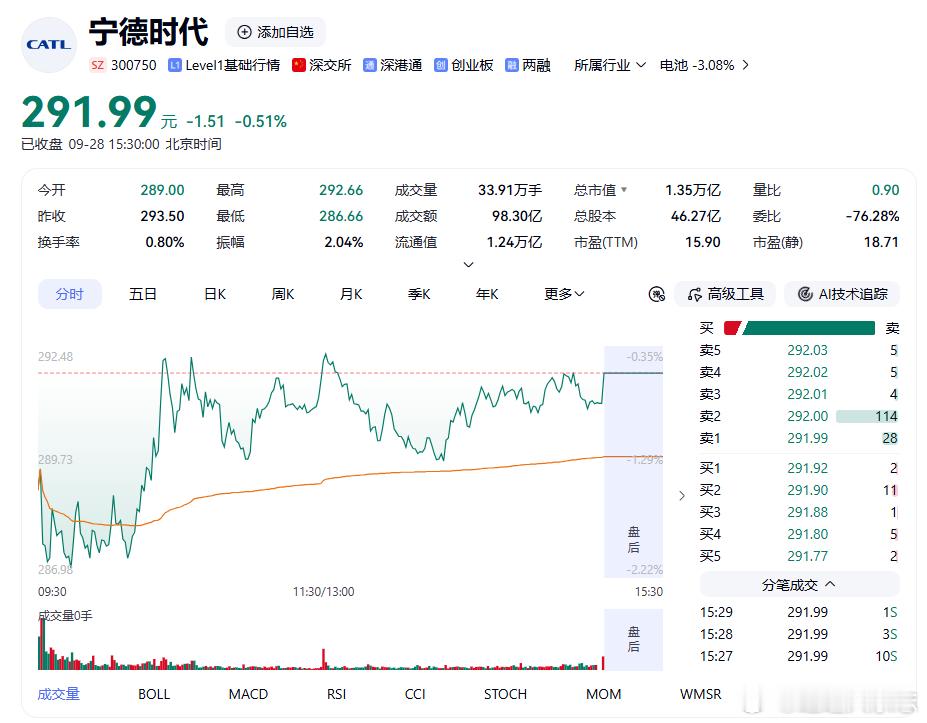Click the 买3 price 291.88
927x723 pixels.
[808, 512]
